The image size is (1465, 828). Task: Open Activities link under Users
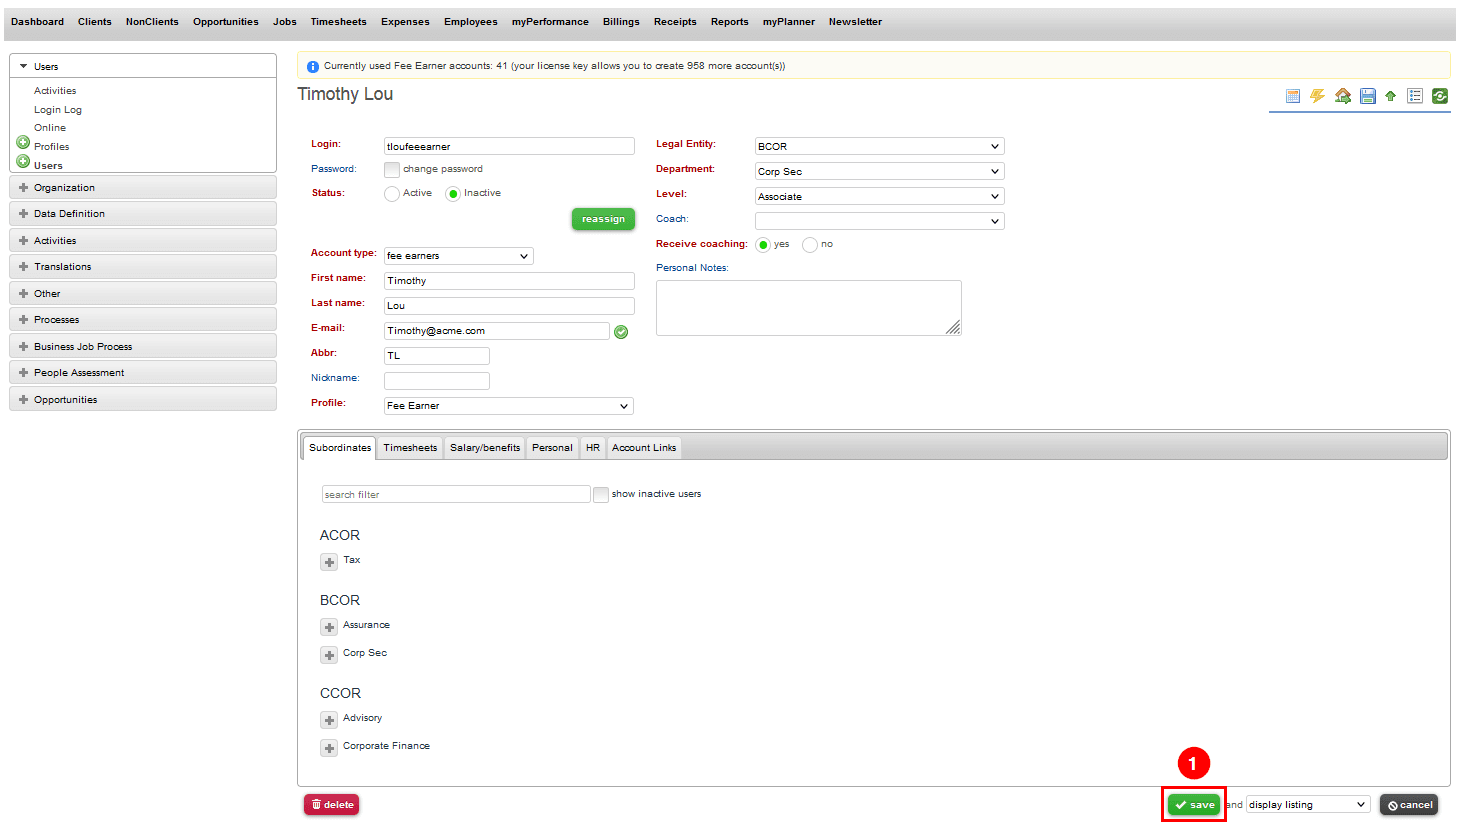pyautogui.click(x=55, y=91)
